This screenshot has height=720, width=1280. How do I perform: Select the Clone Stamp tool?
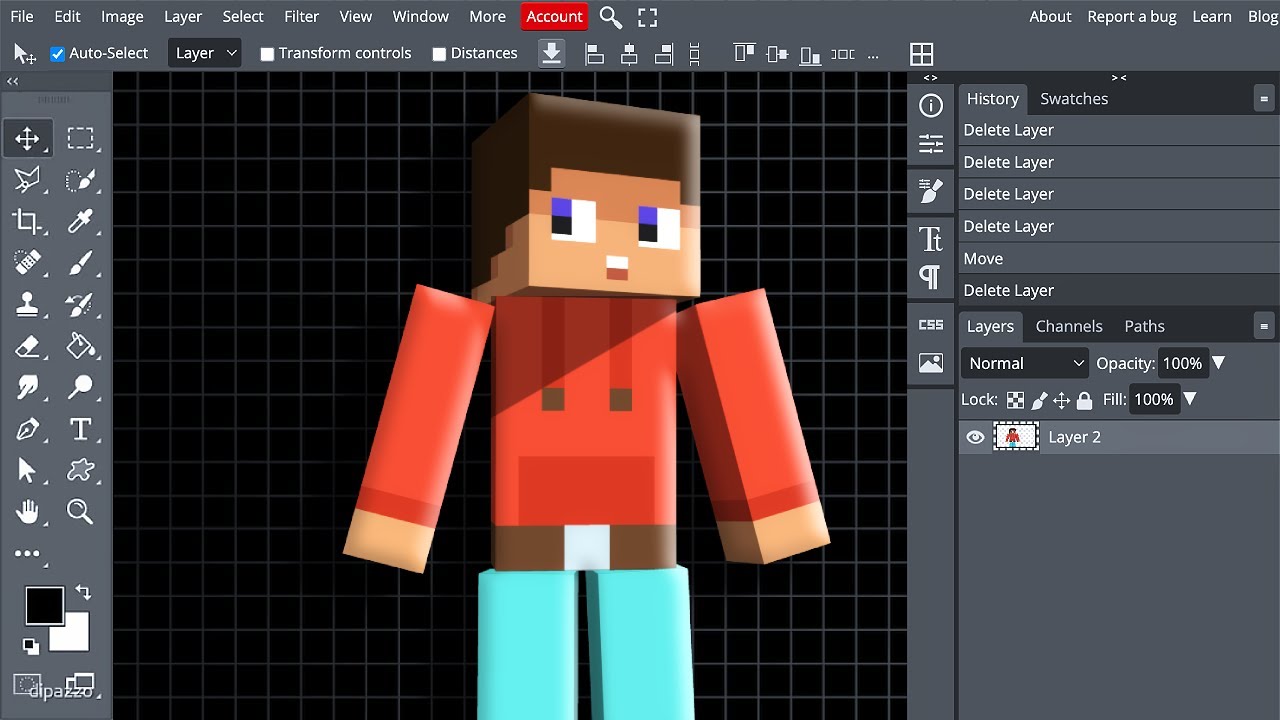point(27,305)
